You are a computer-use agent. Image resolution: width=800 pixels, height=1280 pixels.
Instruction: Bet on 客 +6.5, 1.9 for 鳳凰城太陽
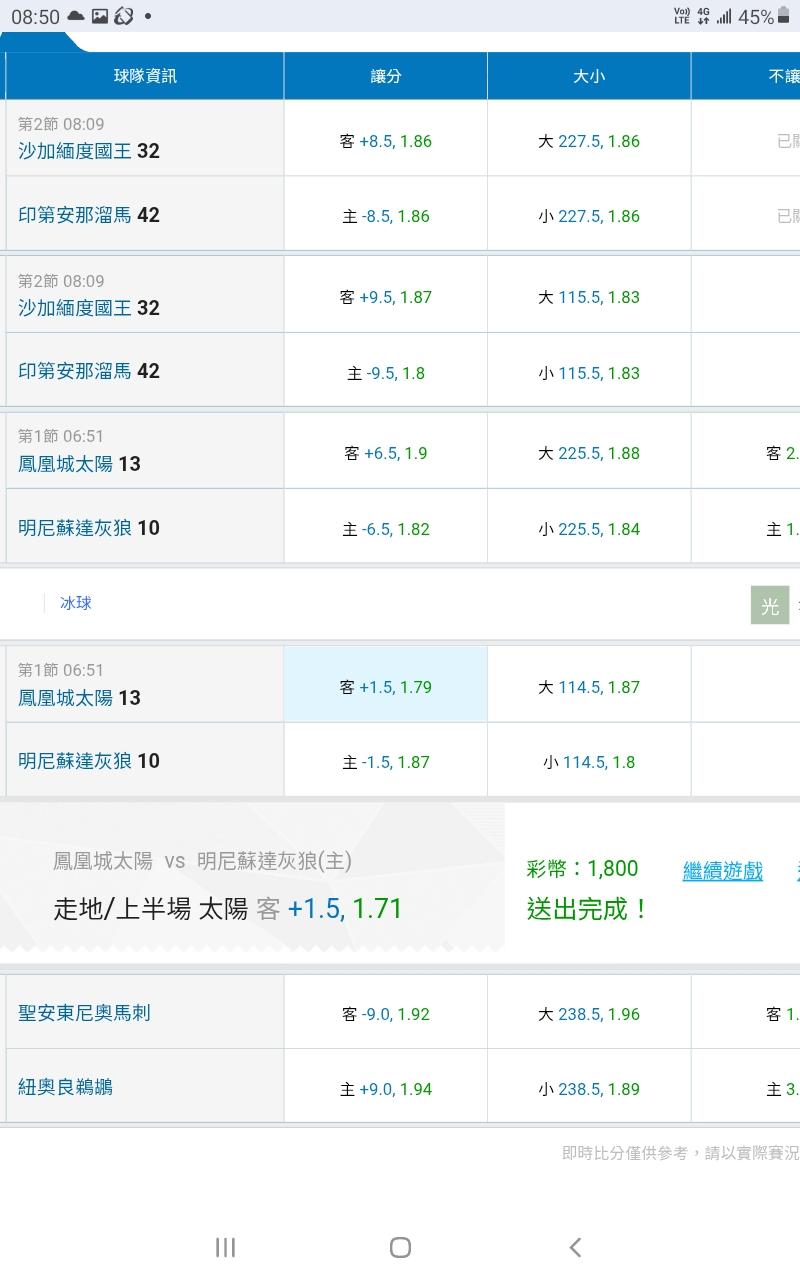click(385, 453)
